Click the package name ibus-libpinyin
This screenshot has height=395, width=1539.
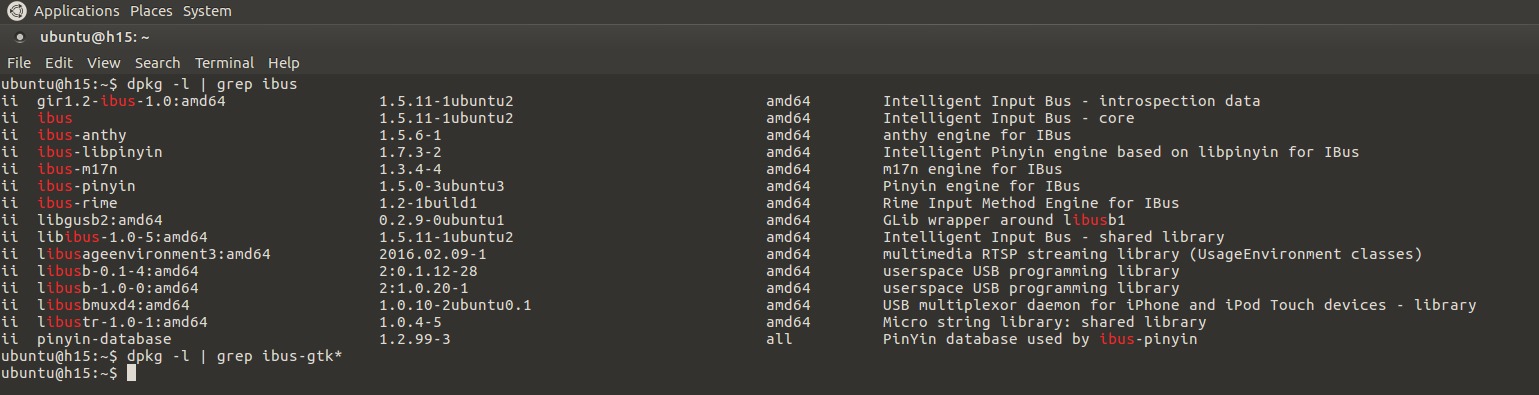click(100, 152)
